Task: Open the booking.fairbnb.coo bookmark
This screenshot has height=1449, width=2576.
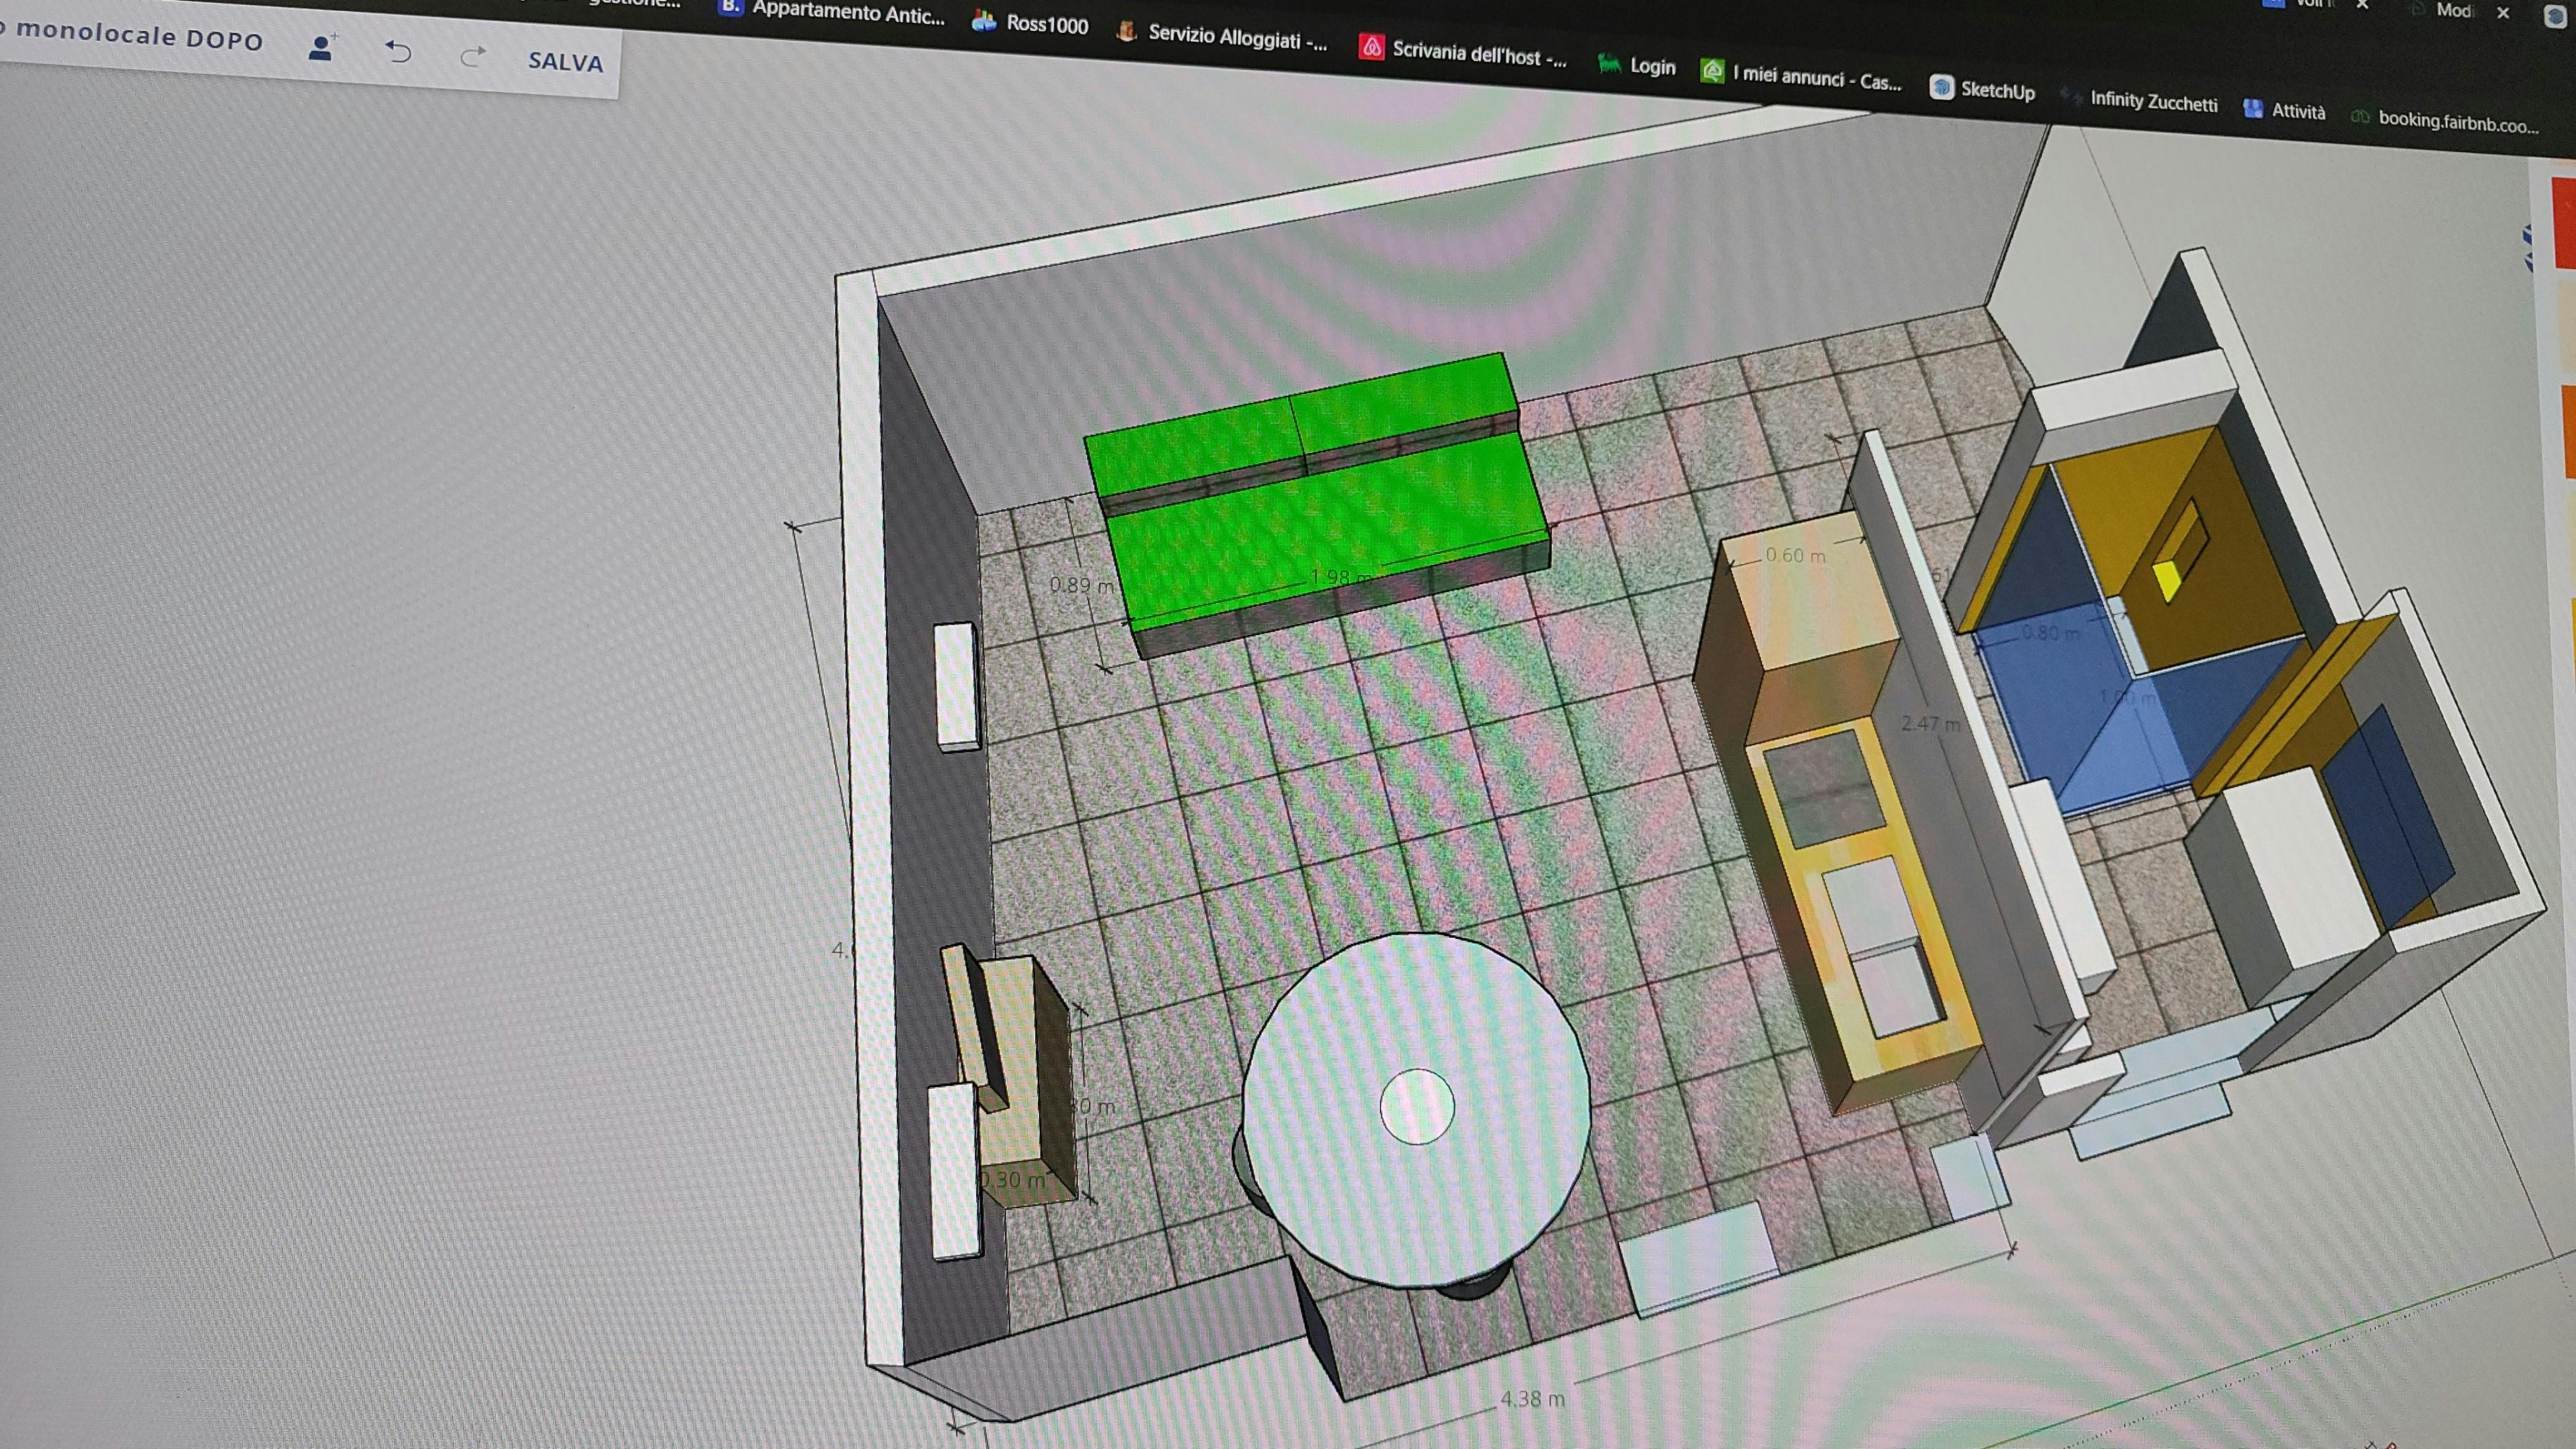Action: 2455,122
